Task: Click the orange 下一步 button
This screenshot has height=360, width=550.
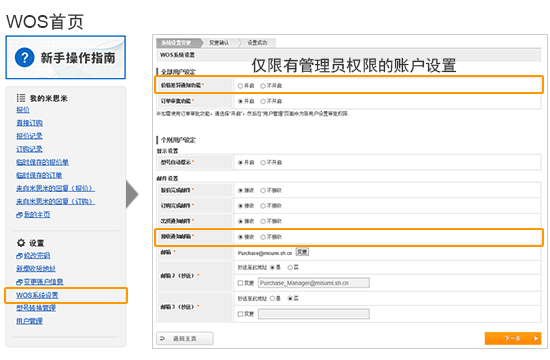Action: 513,338
